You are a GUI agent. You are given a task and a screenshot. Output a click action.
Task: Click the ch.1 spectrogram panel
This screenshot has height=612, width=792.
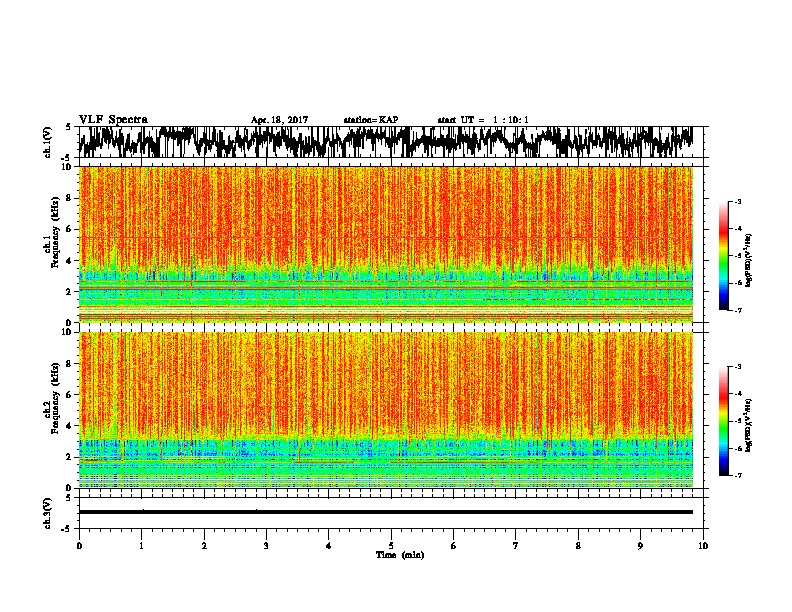386,244
